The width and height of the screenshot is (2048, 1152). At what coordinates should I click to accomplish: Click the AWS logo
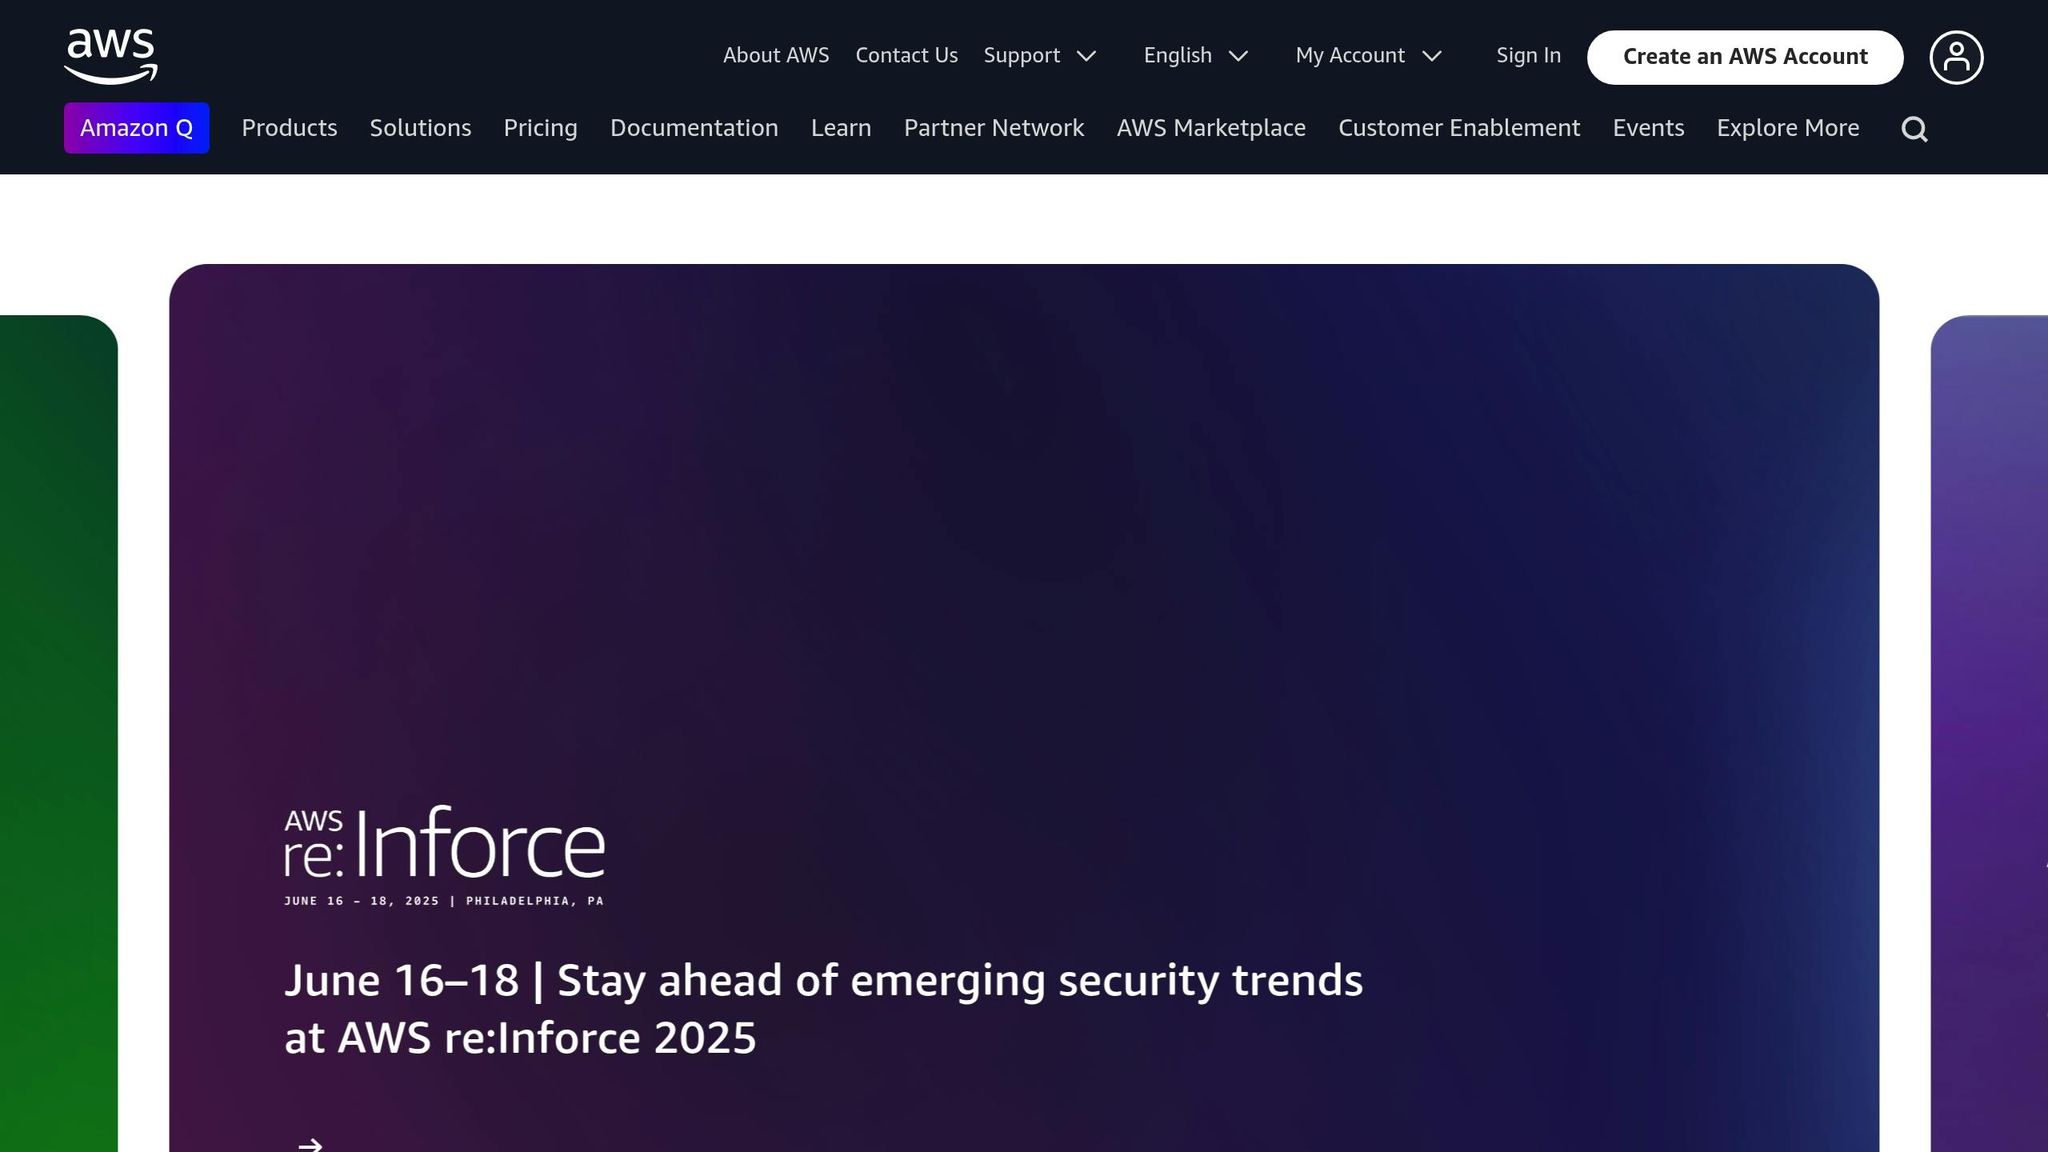click(111, 56)
